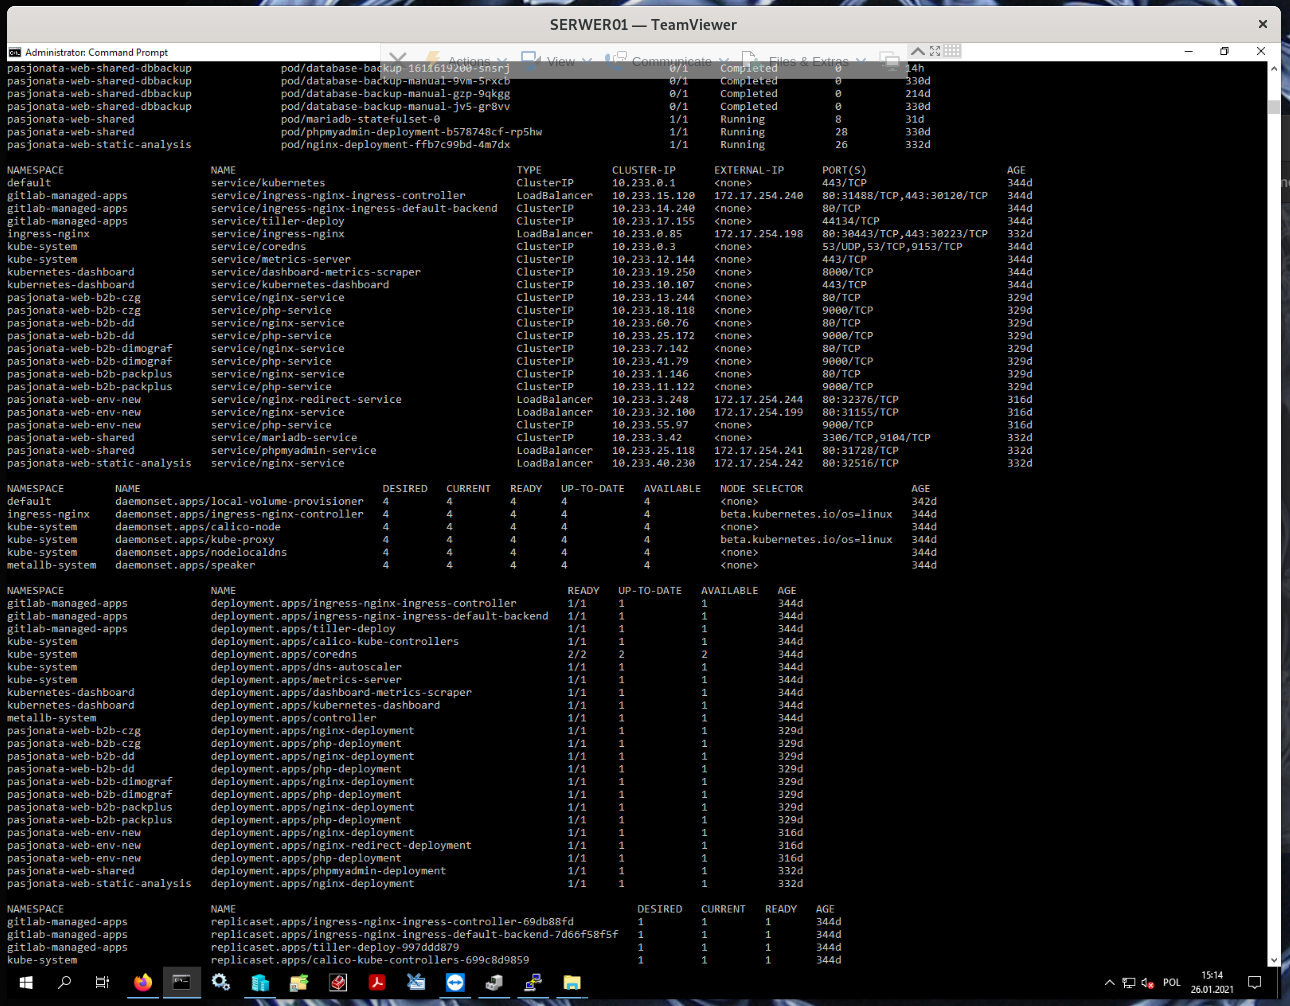The height and width of the screenshot is (1006, 1290).
Task: Close the Administrator Command Prompt window
Action: [1260, 51]
